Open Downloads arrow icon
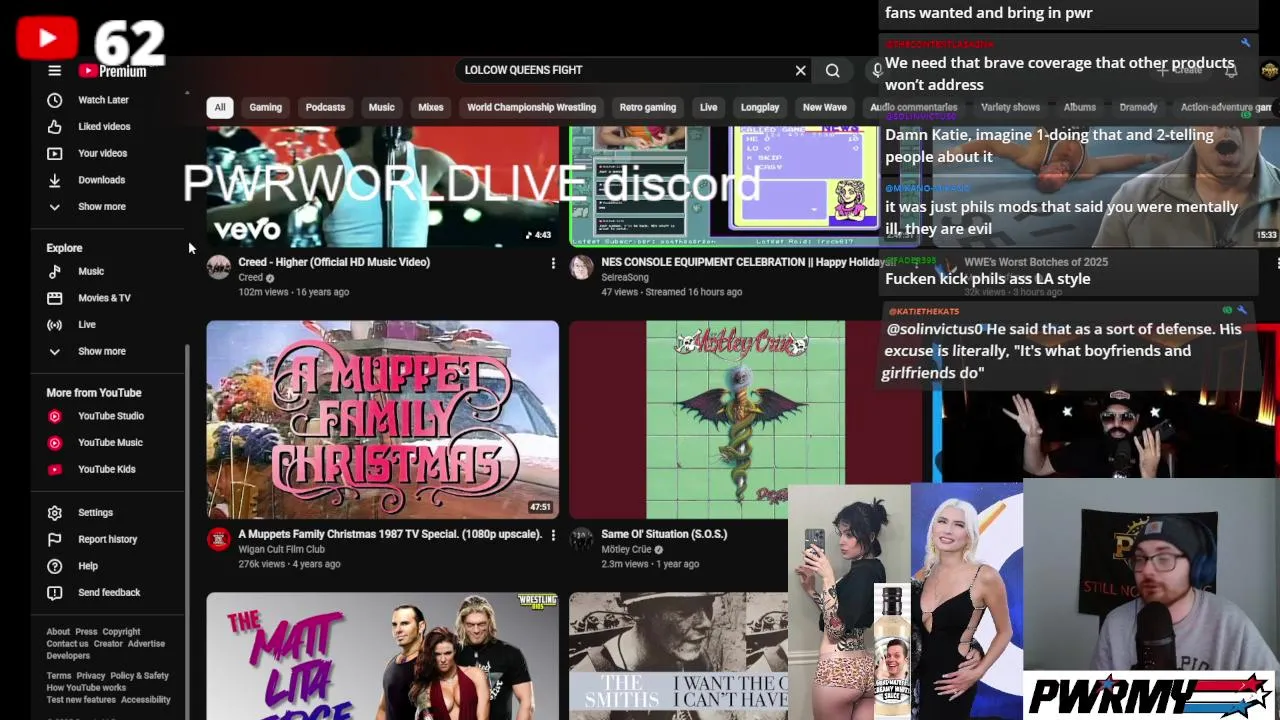The image size is (1280, 720). (55, 180)
